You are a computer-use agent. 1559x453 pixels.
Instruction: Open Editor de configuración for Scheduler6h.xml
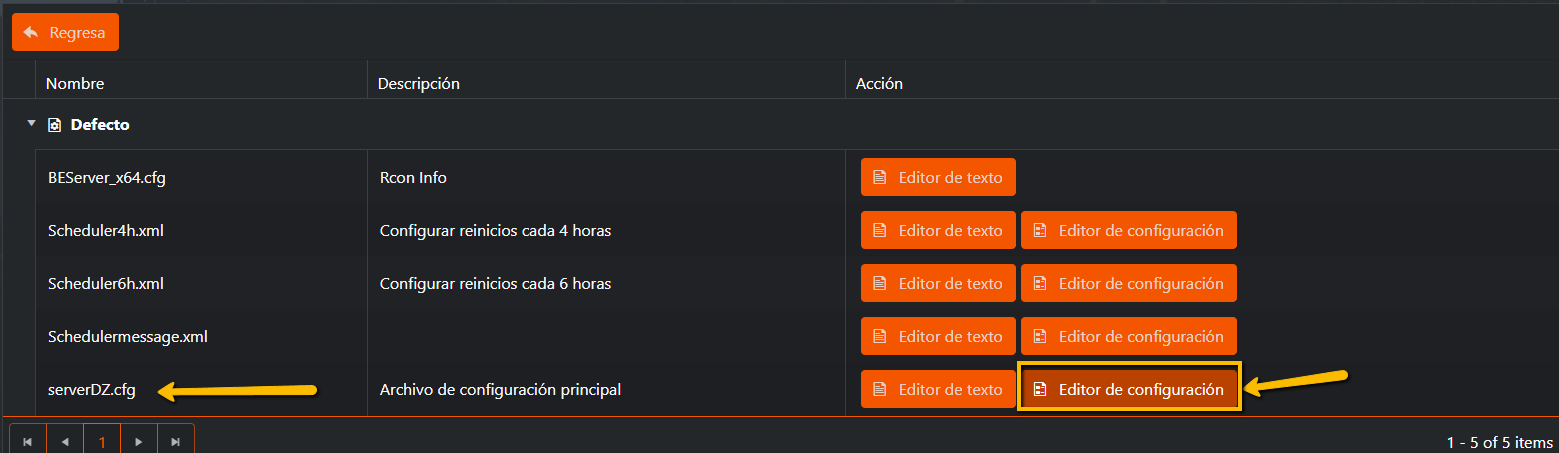[x=1128, y=283]
